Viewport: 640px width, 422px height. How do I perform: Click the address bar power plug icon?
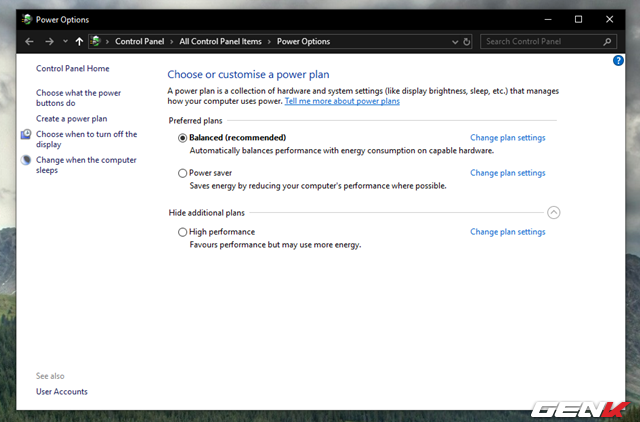pos(96,41)
